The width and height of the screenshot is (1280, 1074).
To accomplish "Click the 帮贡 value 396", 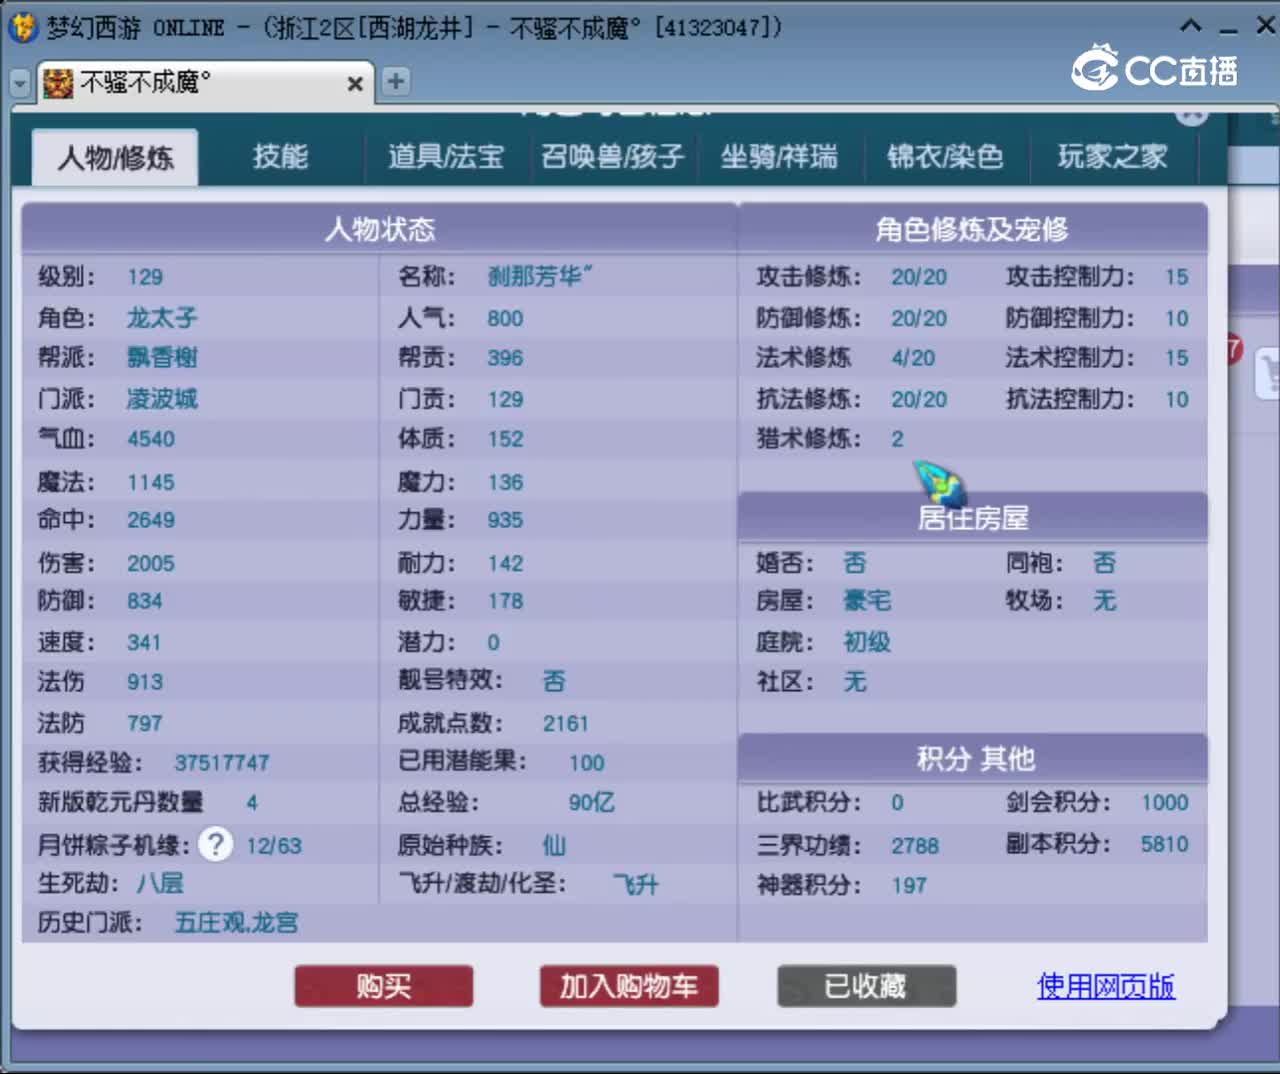I will [x=506, y=358].
